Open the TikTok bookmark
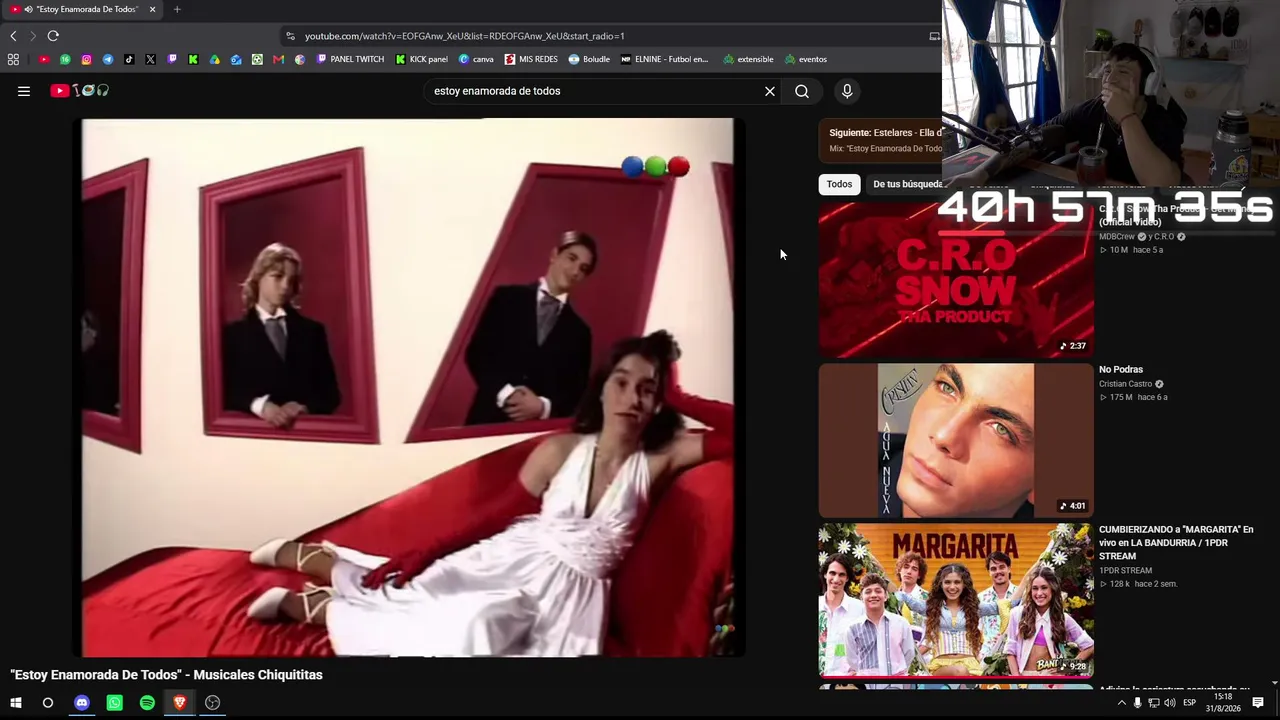 coord(129,59)
